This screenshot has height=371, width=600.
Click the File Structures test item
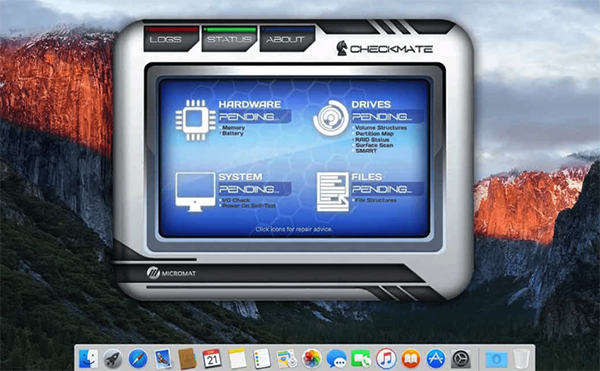(376, 200)
